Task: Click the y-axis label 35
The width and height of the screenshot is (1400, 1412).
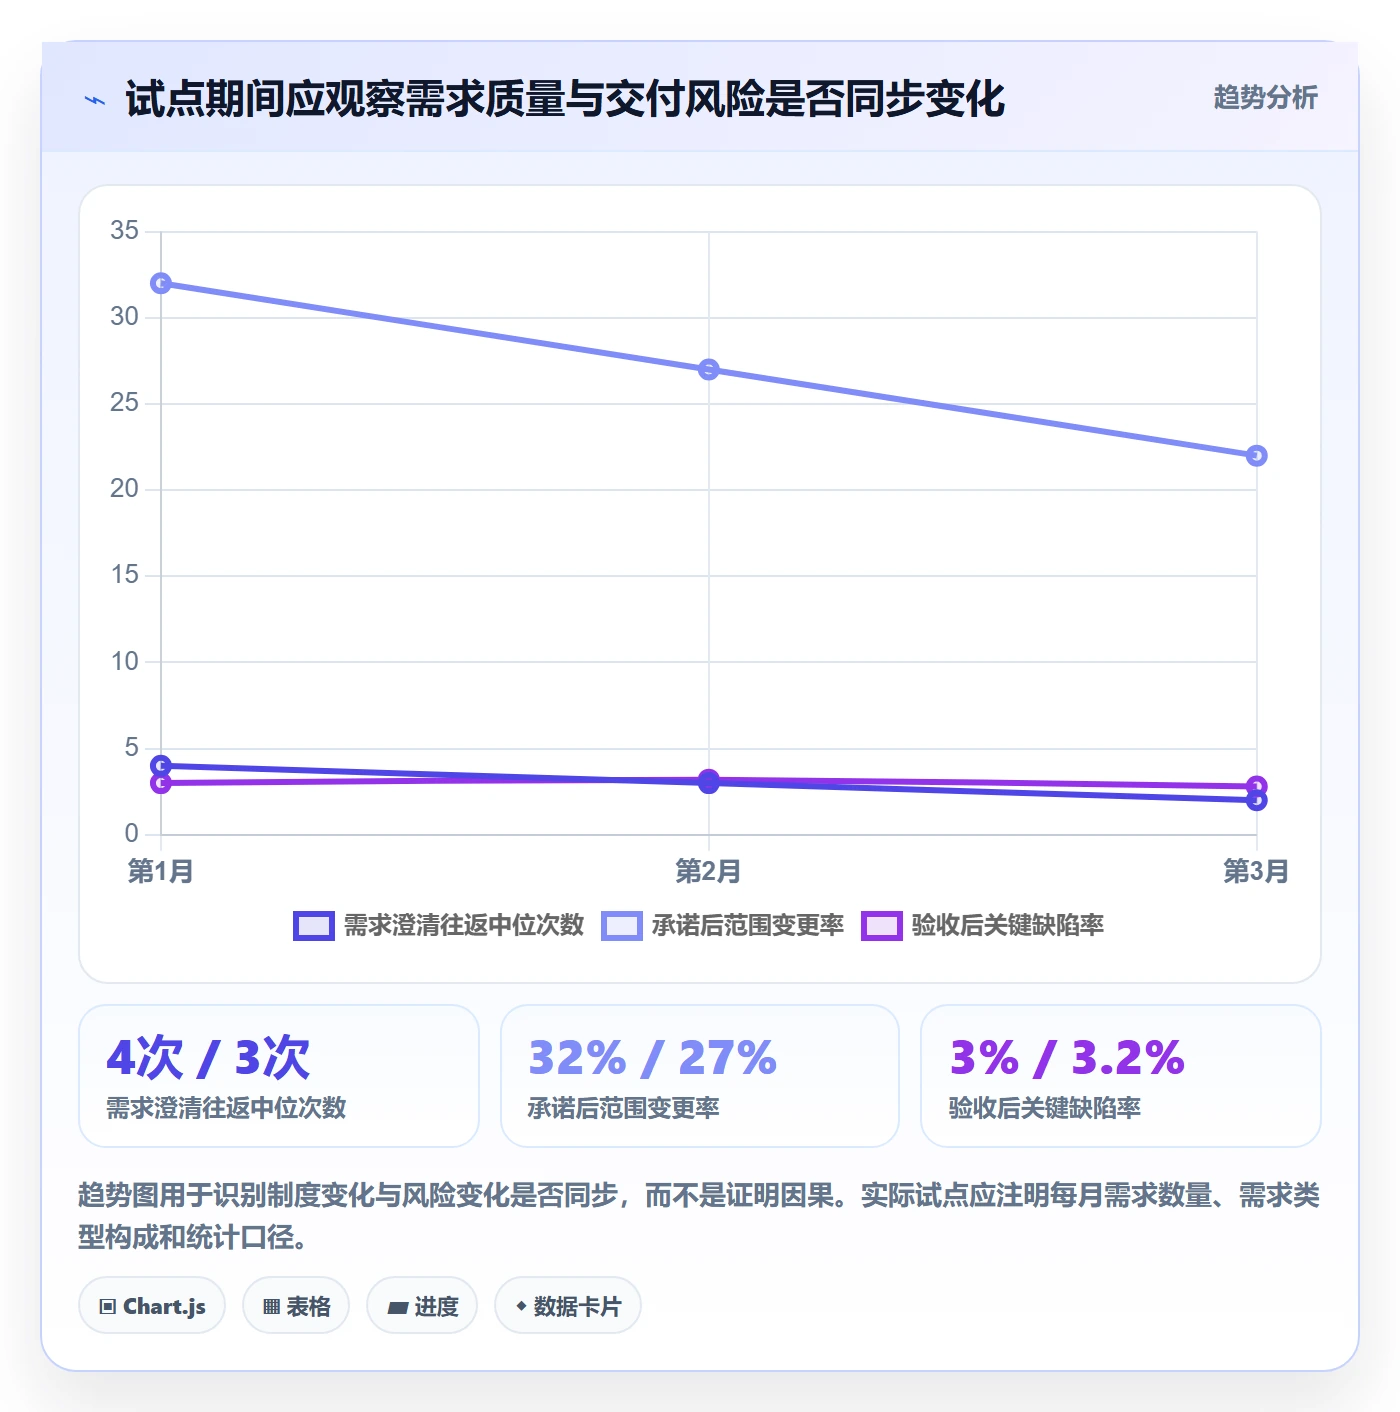Action: click(x=125, y=231)
